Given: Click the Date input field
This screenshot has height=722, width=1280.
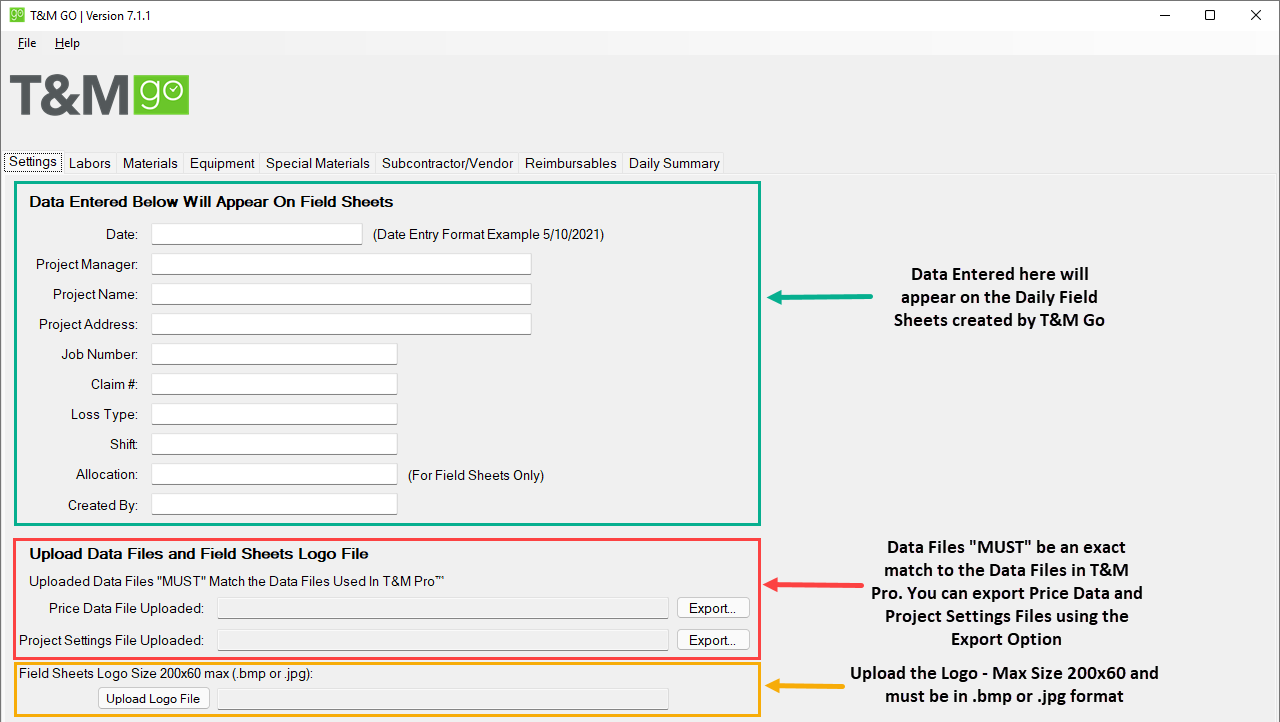Looking at the screenshot, I should pos(257,234).
